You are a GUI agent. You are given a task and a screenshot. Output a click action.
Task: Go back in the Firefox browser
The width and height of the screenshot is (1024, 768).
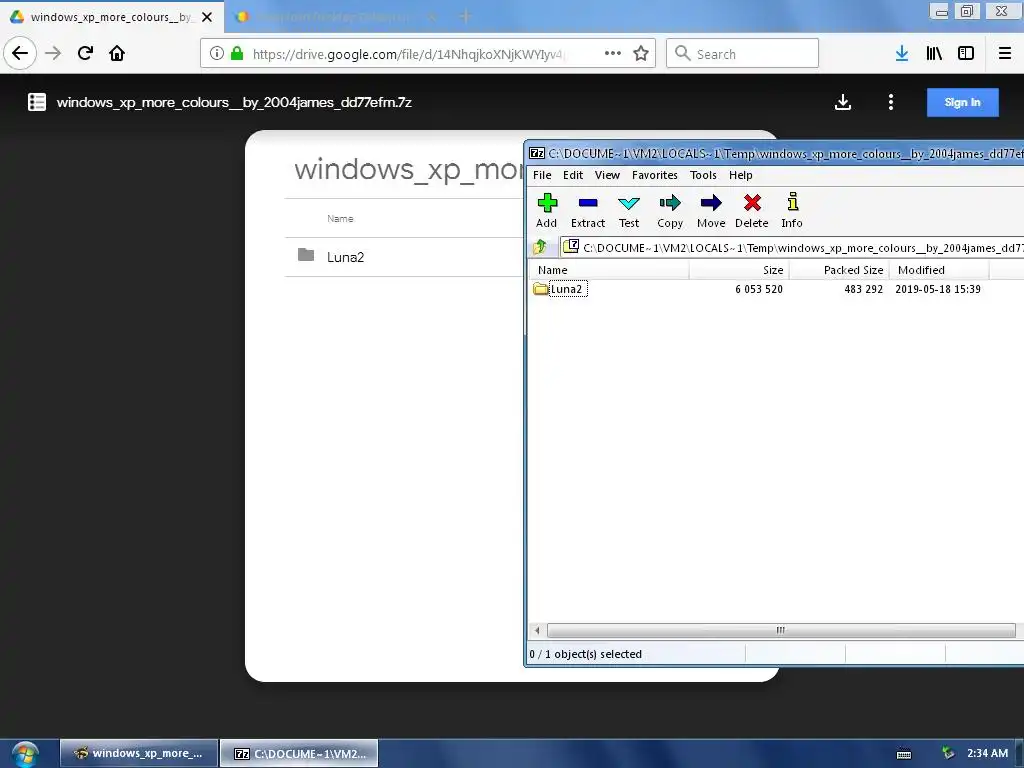point(20,53)
